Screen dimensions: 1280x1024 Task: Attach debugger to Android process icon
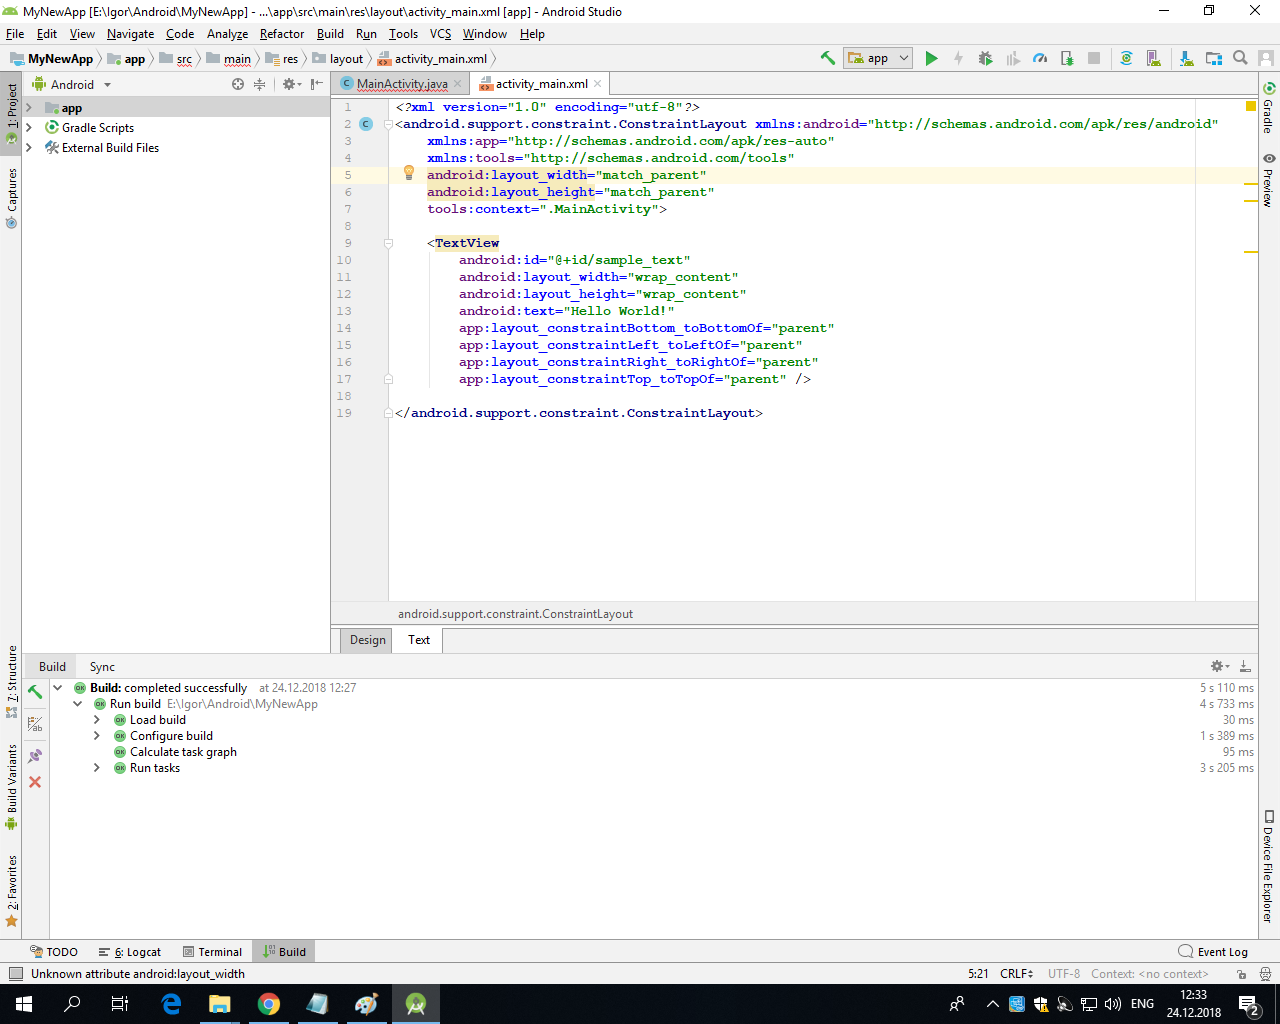1067,58
